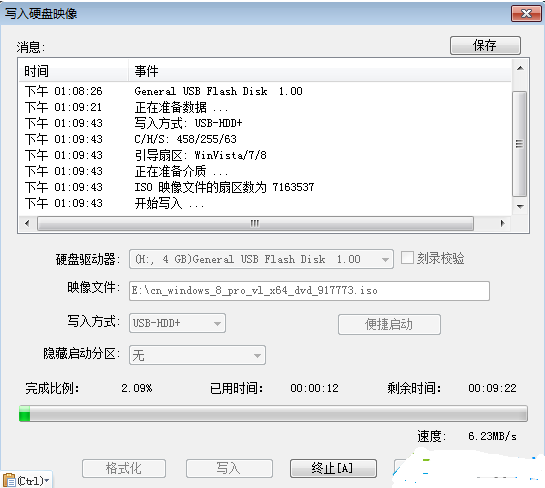This screenshot has height=488, width=545.
Task: Click the horizontal scrollbar thumb
Action: (x=255, y=223)
